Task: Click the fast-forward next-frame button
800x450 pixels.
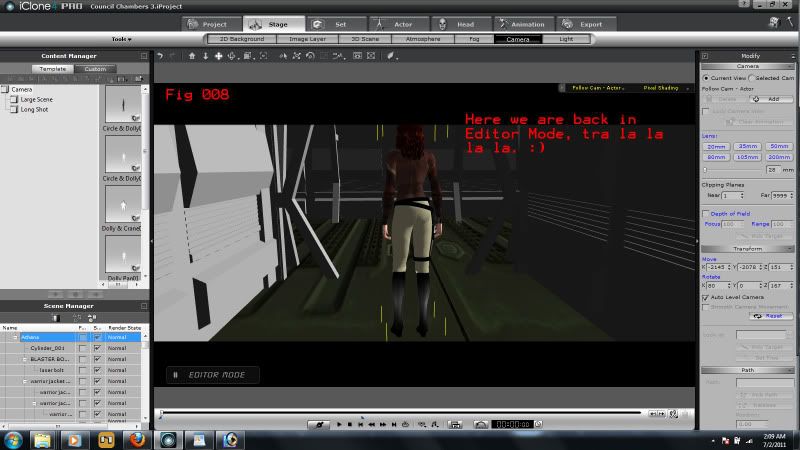Action: click(383, 424)
